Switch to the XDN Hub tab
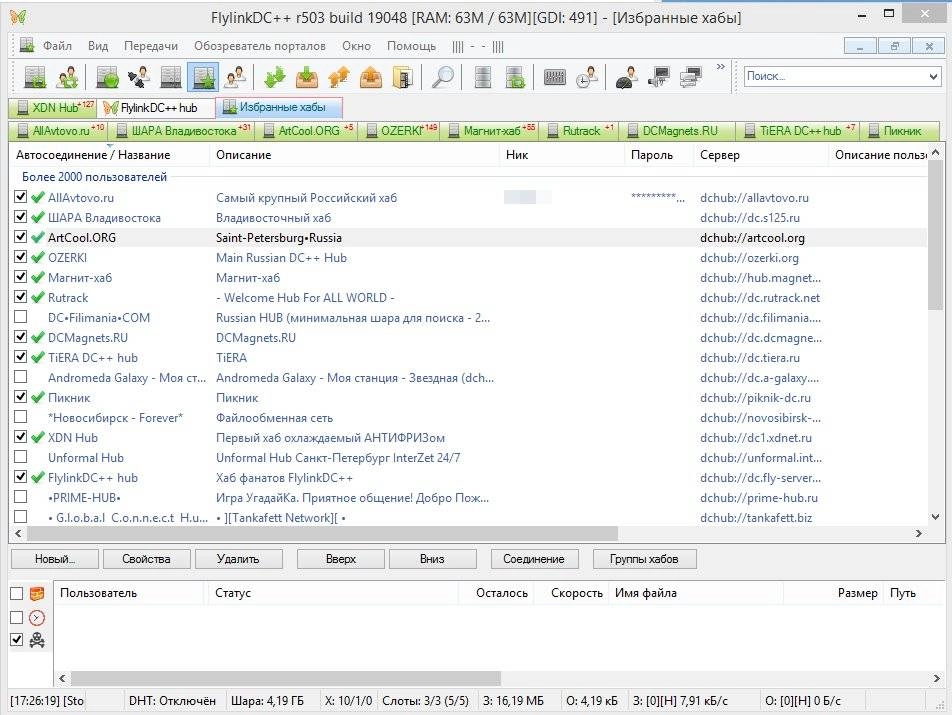This screenshot has width=952, height=715. (53, 108)
